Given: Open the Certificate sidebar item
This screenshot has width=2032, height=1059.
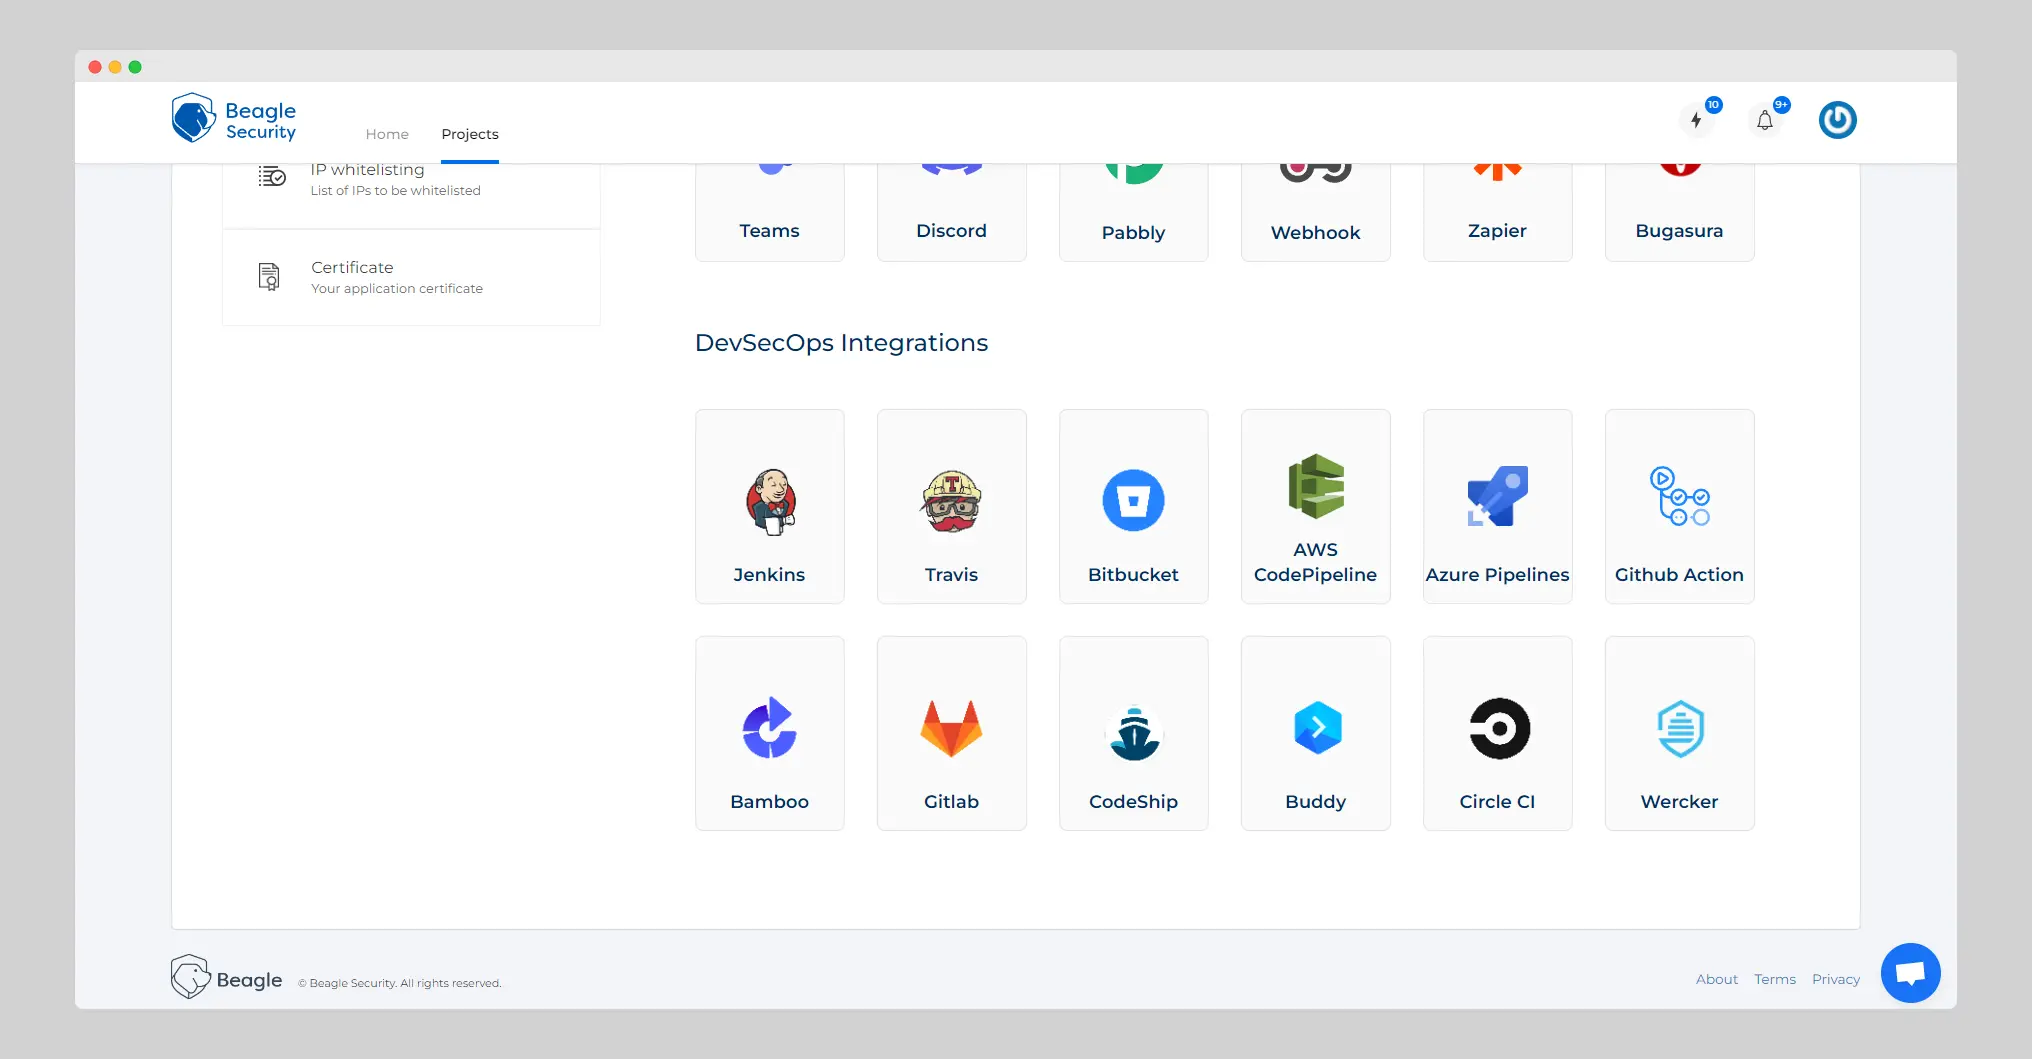Looking at the screenshot, I should pos(411,277).
